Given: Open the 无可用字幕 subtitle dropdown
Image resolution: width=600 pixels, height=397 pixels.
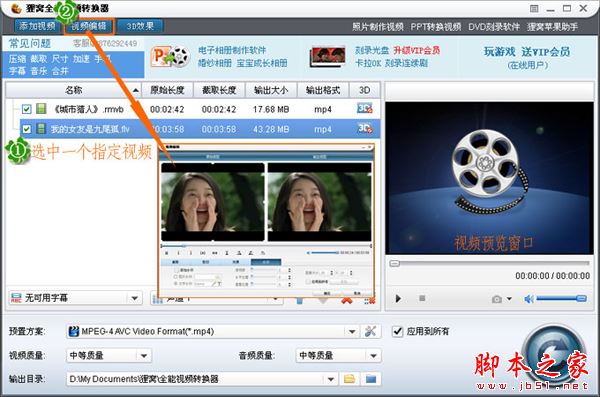Looking at the screenshot, I should pyautogui.click(x=135, y=298).
